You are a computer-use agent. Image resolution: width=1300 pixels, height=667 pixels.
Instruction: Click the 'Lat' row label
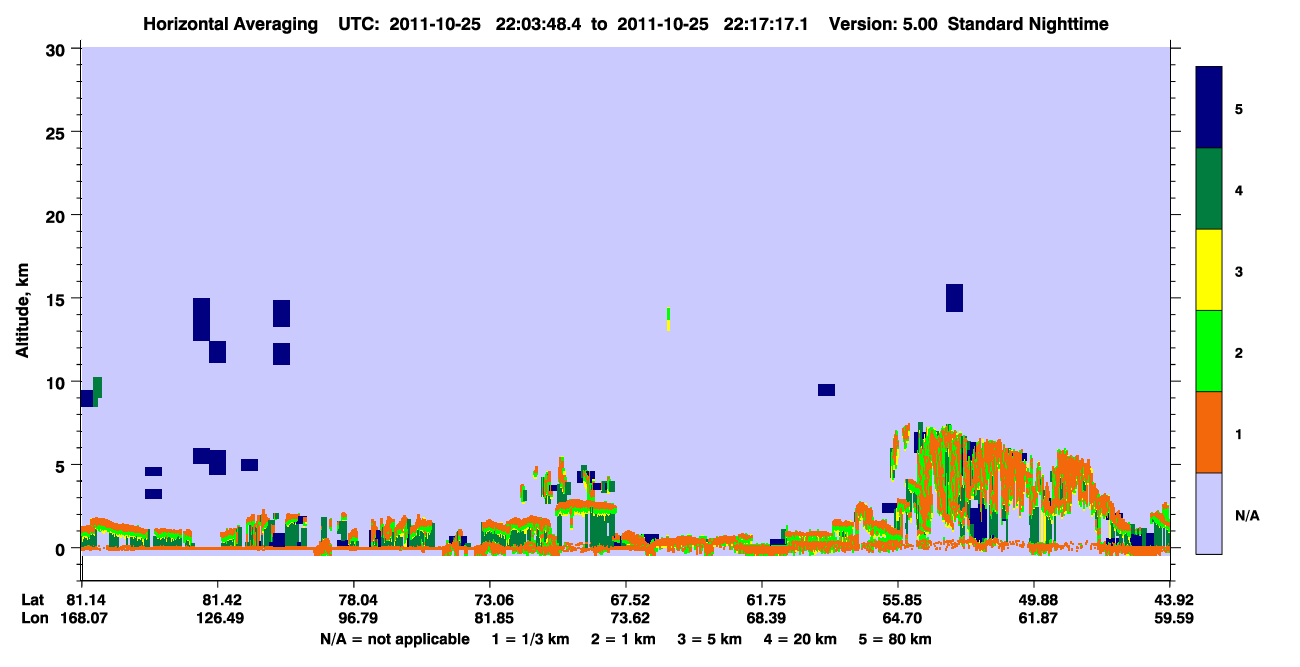(x=34, y=599)
